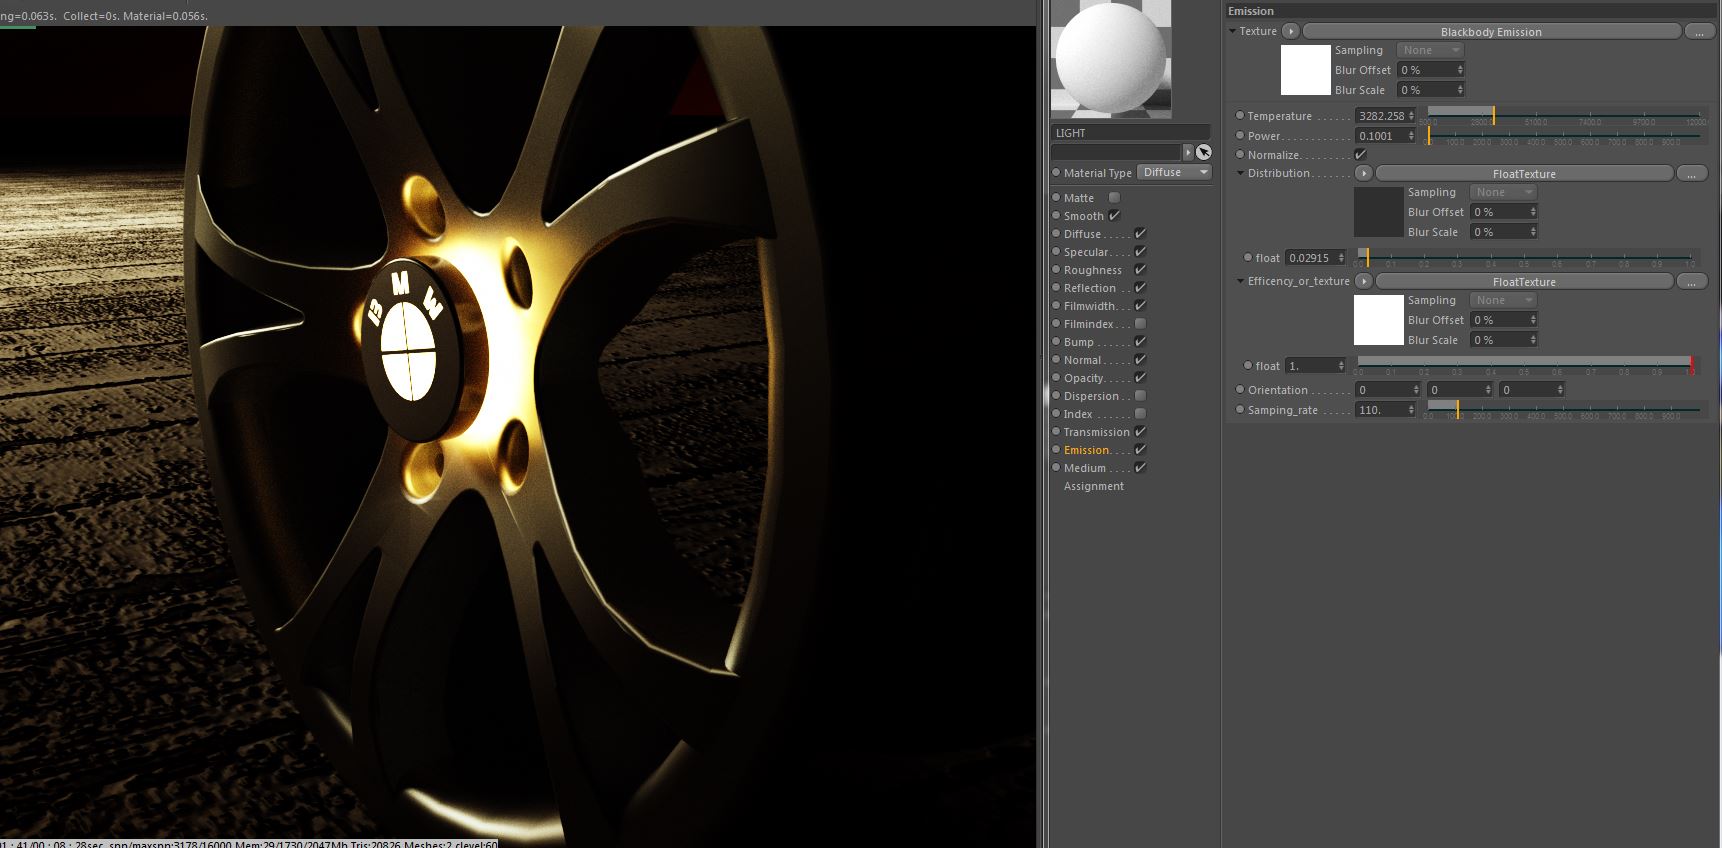Screen dimensions: 1722x848
Task: Enable the Filmindex checkbox
Action: pyautogui.click(x=1140, y=324)
